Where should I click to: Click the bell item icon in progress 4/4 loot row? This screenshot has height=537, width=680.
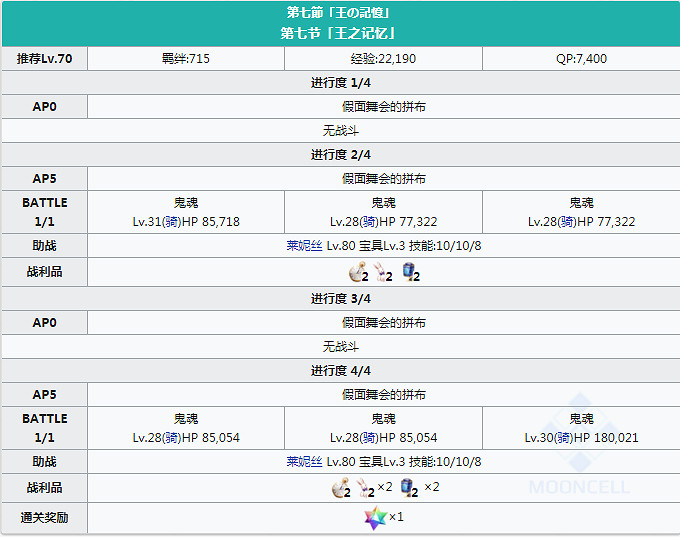[341, 488]
